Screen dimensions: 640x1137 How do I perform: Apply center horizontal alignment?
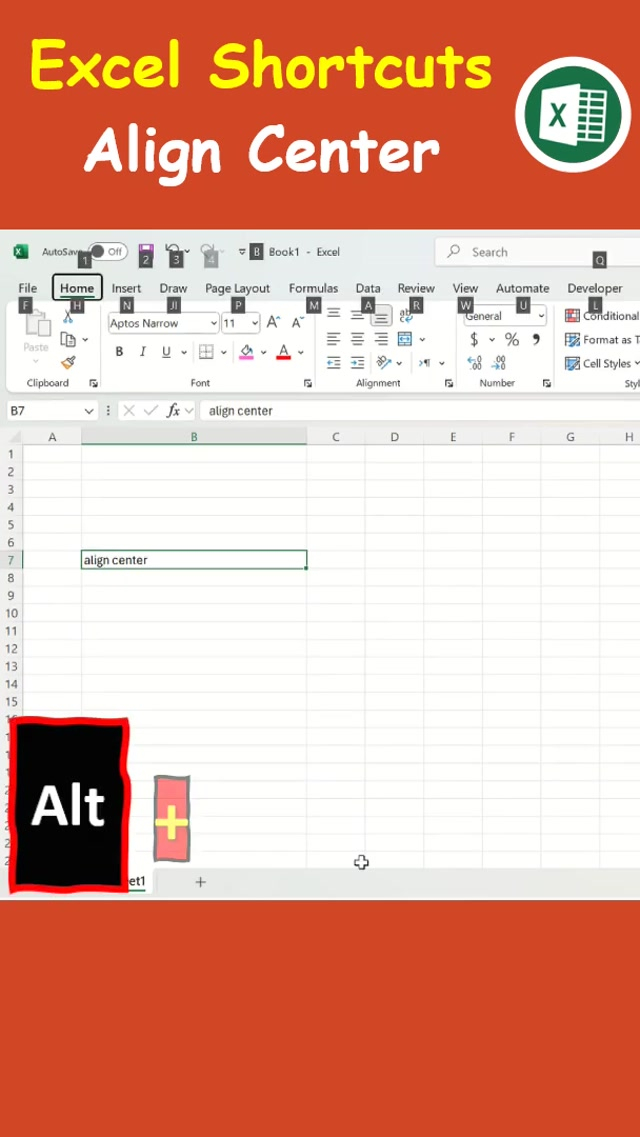357,340
